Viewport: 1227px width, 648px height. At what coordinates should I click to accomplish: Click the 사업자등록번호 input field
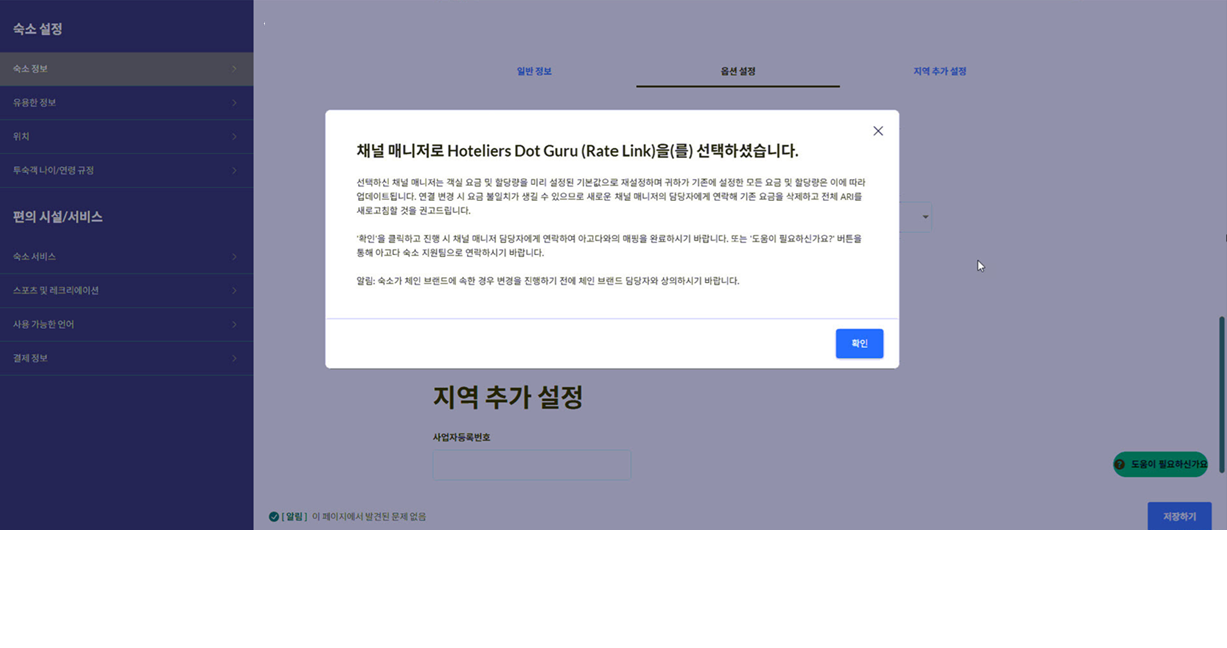click(532, 465)
